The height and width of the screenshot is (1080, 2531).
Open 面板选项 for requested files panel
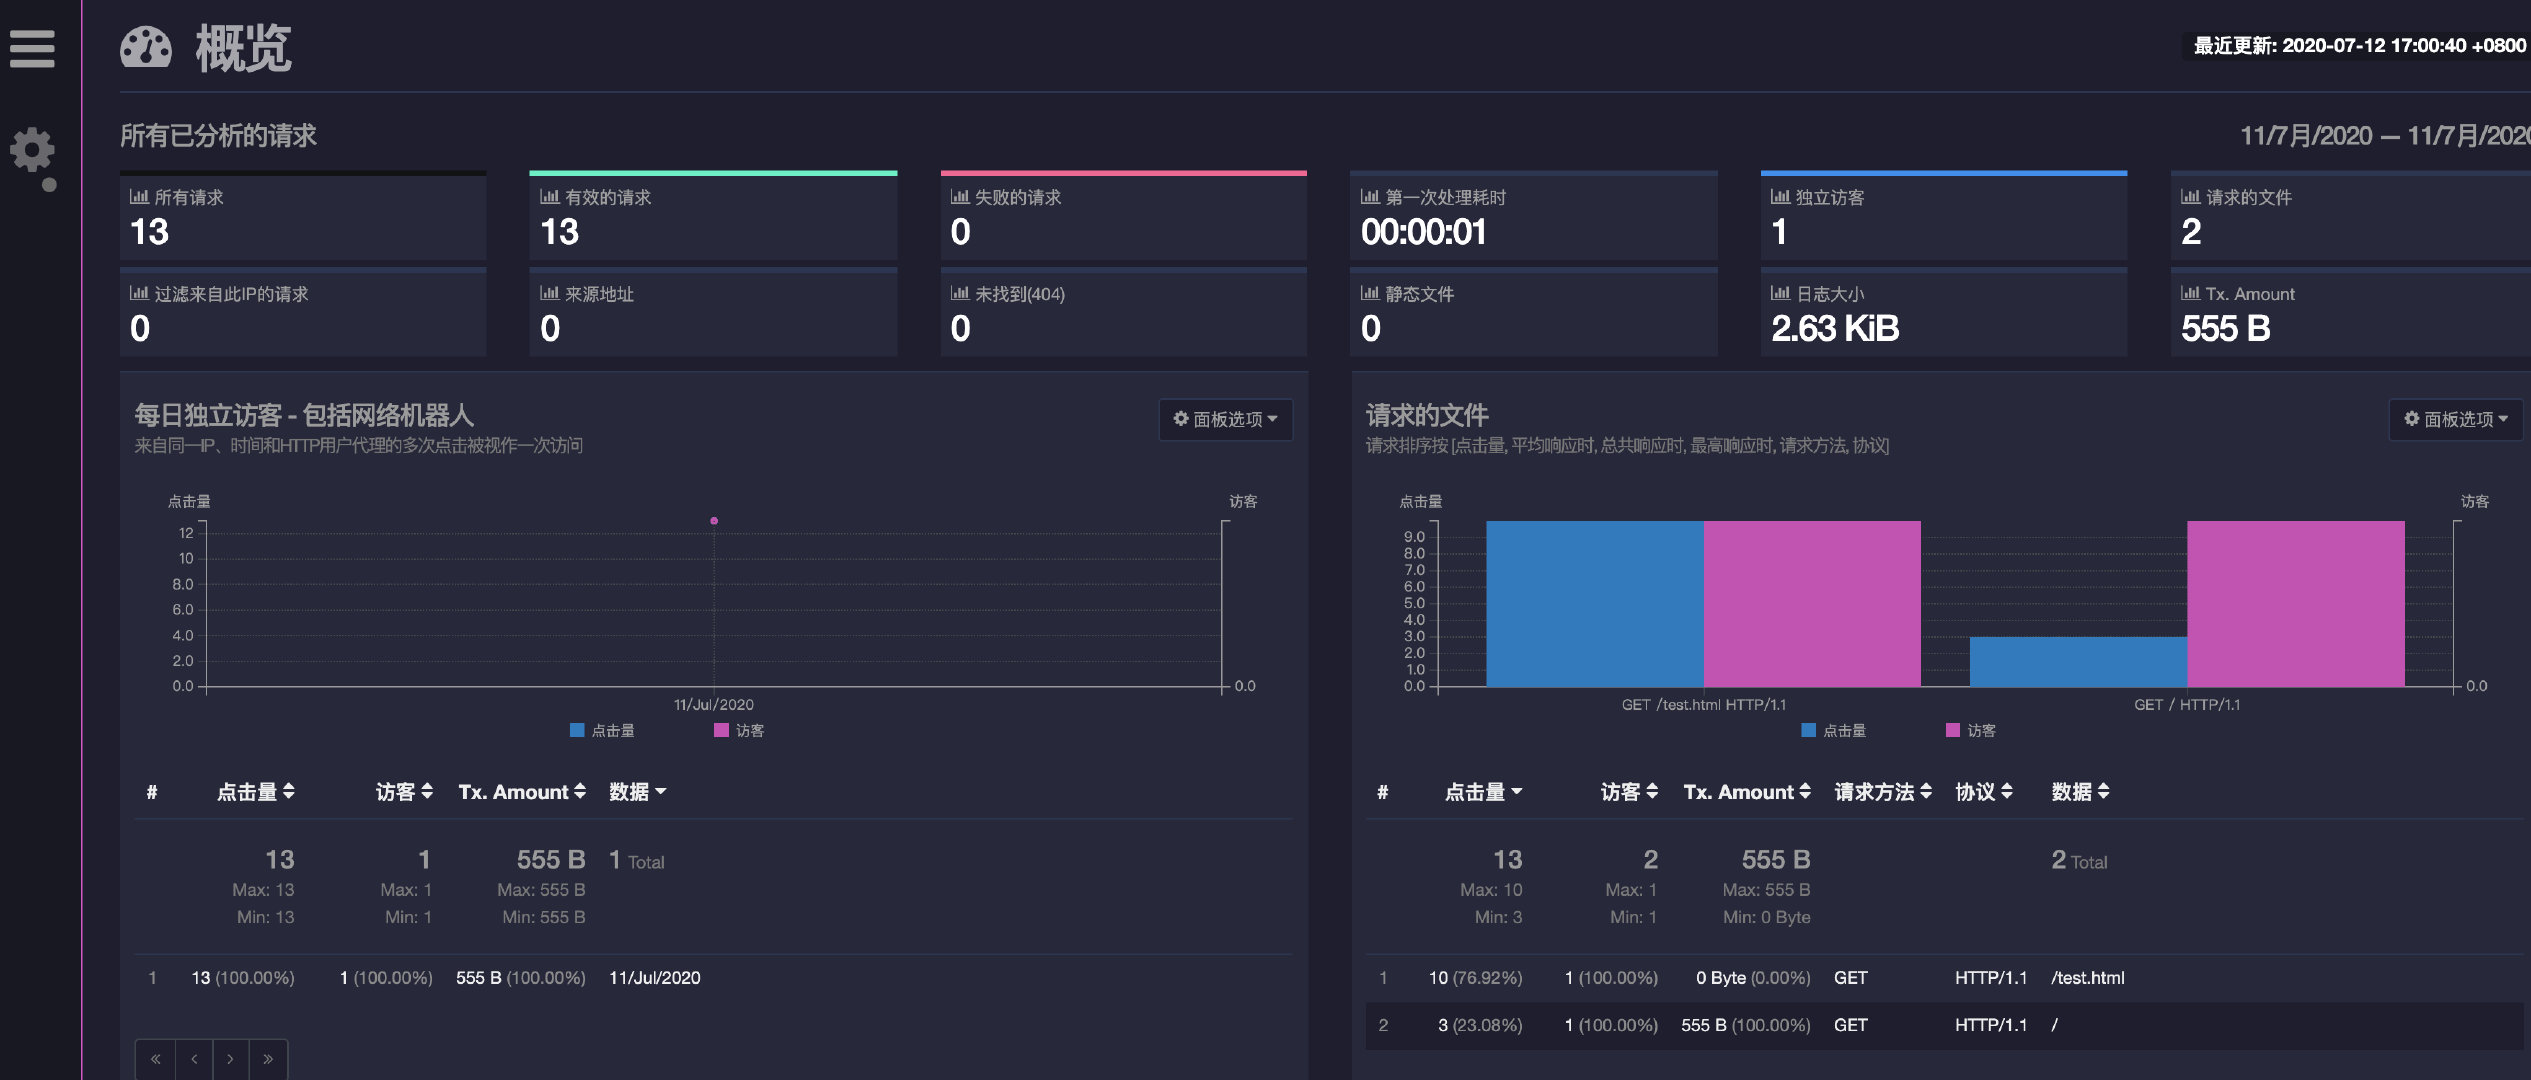click(2455, 419)
